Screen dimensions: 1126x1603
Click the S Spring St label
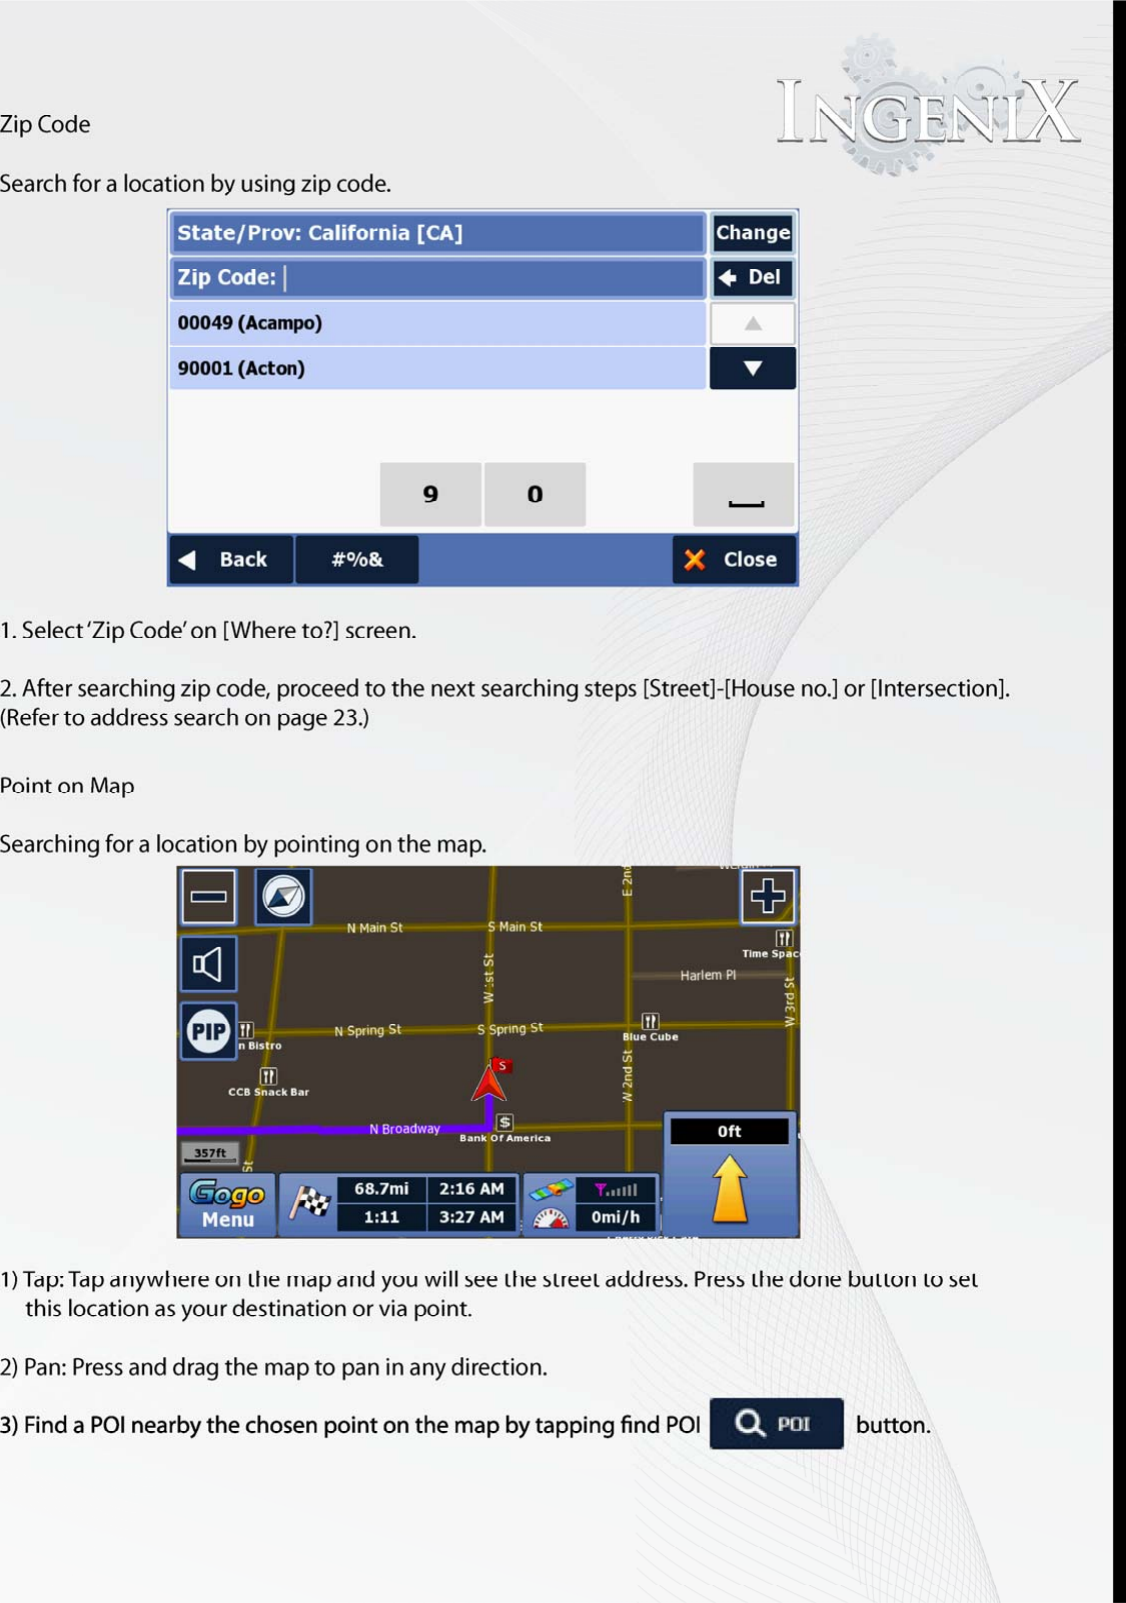[510, 1029]
